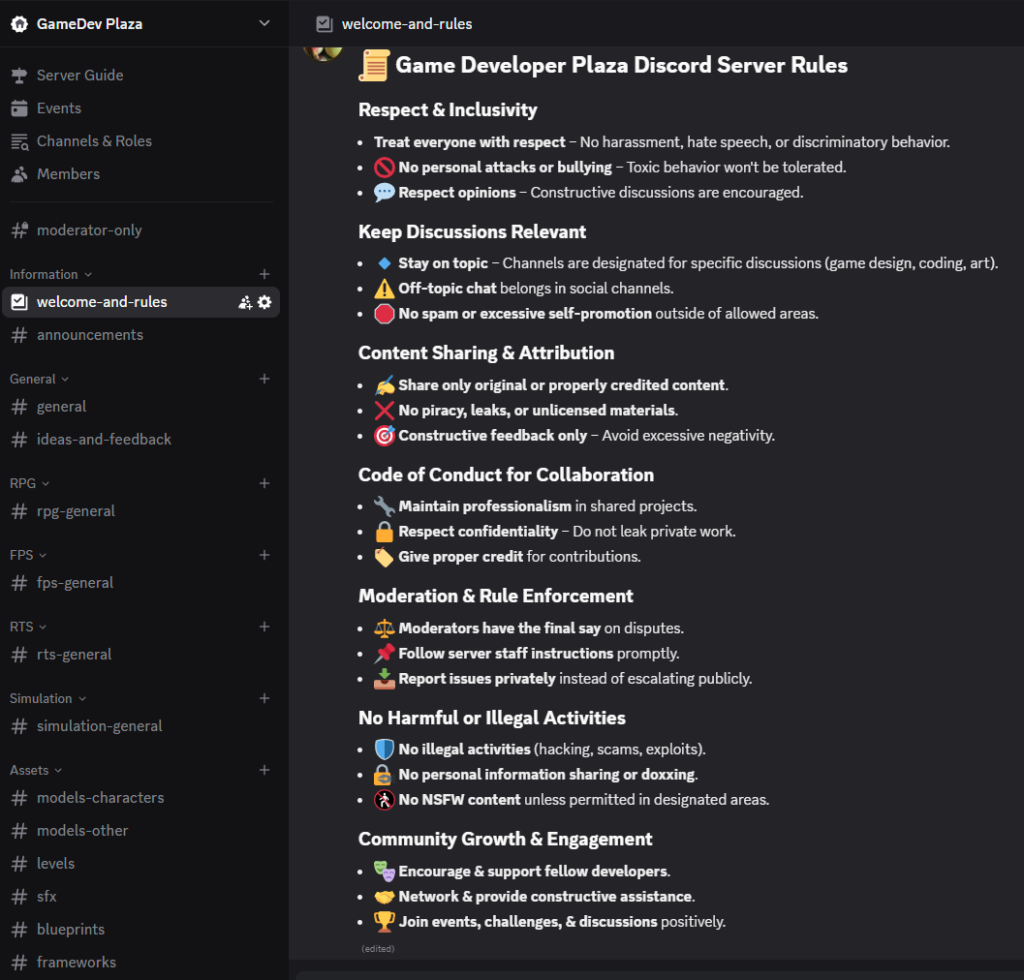Open Channels & Roles browser

[141, 141]
